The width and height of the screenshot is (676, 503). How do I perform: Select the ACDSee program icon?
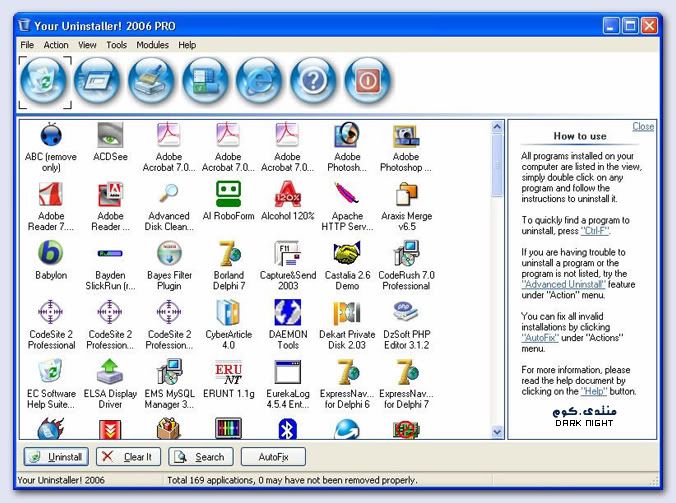point(110,135)
